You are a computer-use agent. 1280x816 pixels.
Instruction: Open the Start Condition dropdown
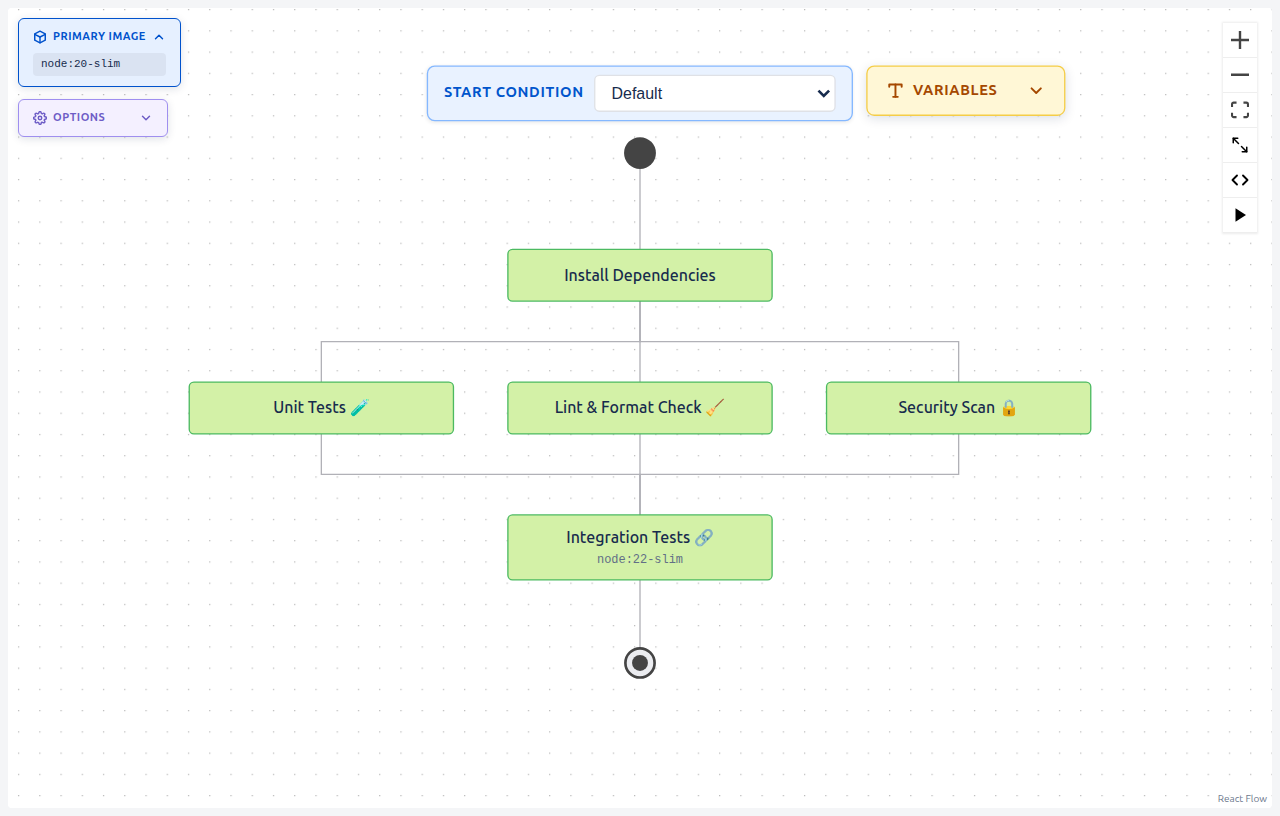pos(715,93)
